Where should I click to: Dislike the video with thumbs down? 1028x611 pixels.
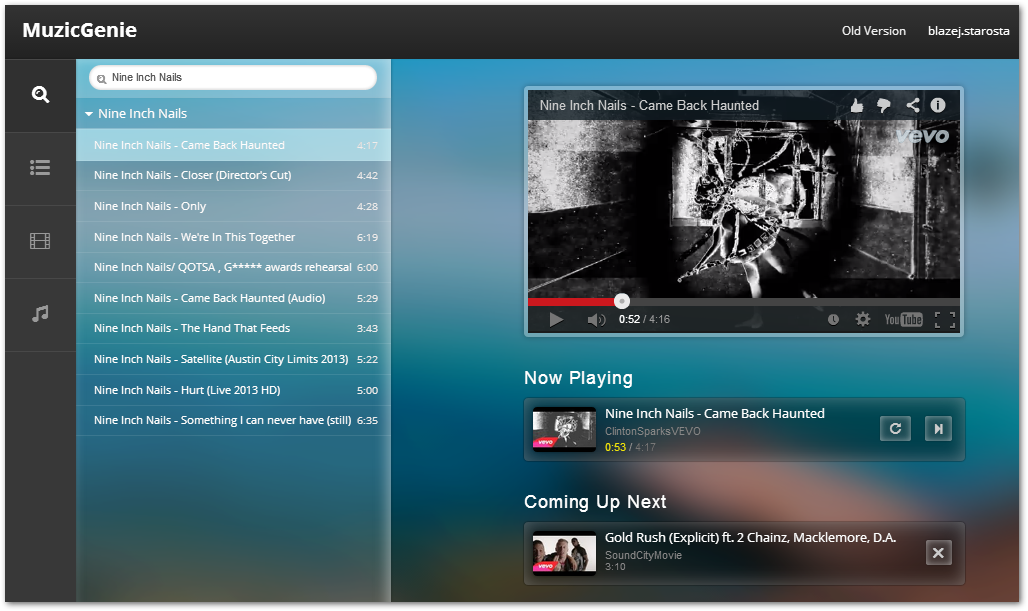(884, 106)
